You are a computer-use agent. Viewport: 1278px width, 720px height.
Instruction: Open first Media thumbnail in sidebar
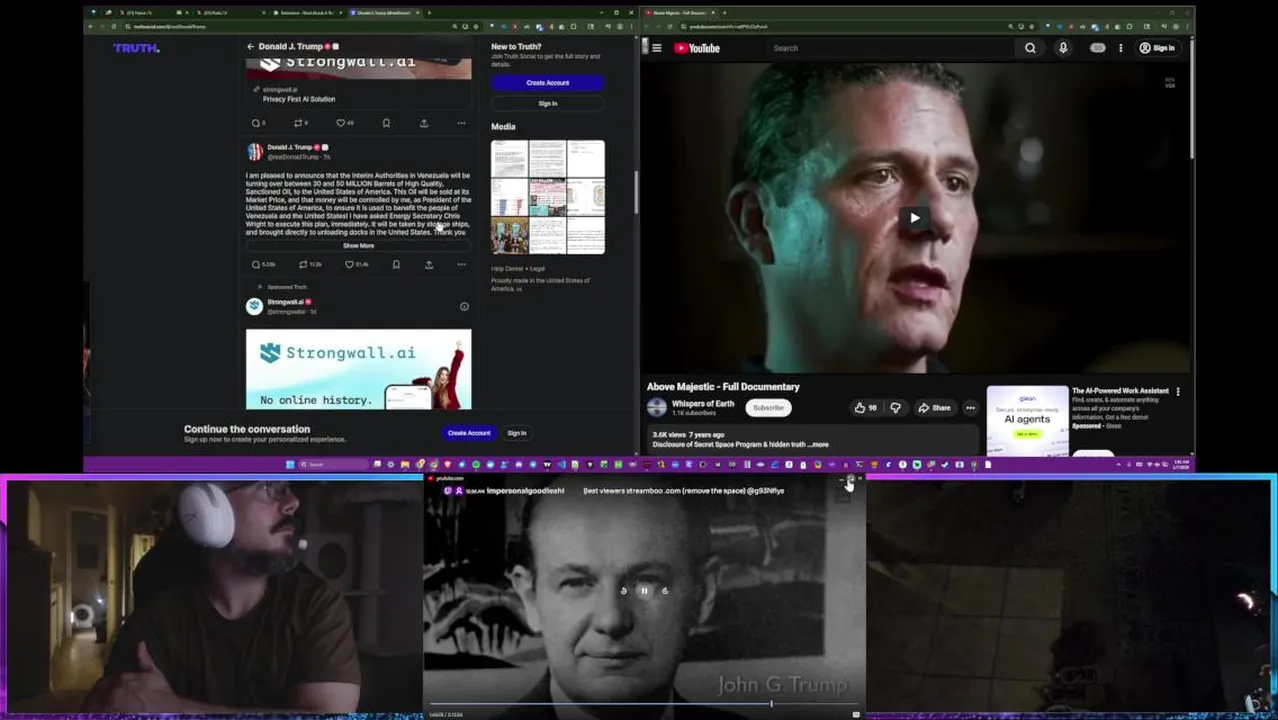509,158
